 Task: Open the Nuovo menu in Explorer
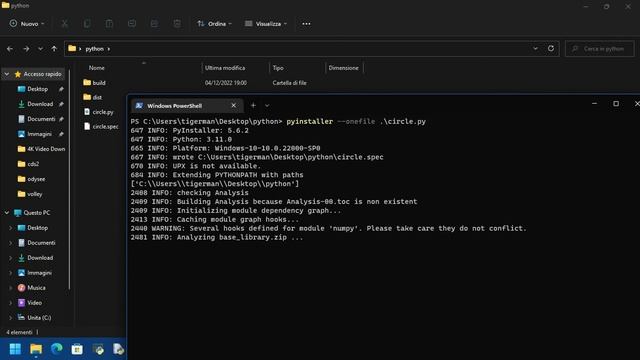pos(27,24)
